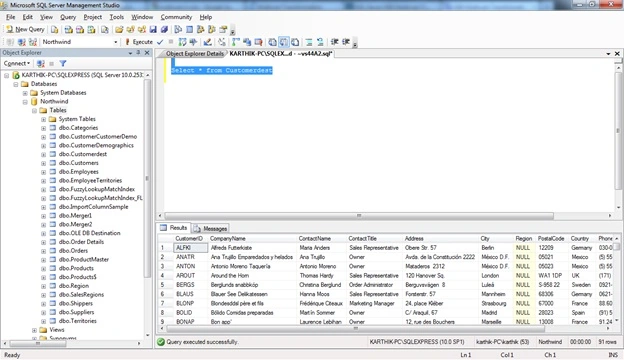The height and width of the screenshot is (360, 624).
Task: Expand the dbo.Orders table node
Action: tap(43, 251)
